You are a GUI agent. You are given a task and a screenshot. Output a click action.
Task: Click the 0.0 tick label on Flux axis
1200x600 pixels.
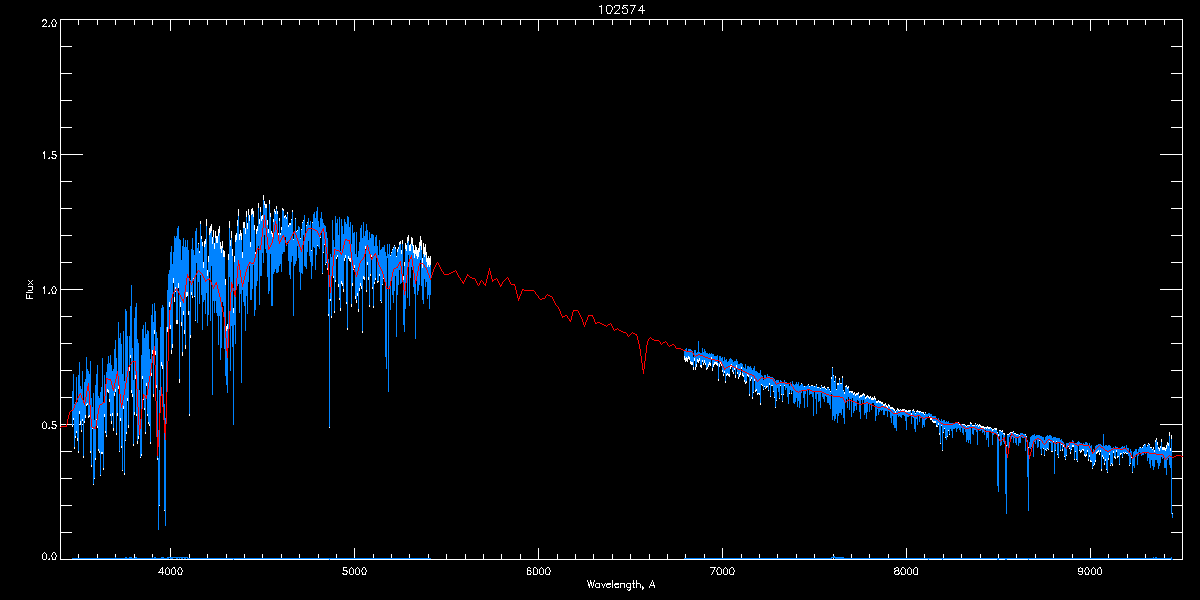(x=47, y=557)
